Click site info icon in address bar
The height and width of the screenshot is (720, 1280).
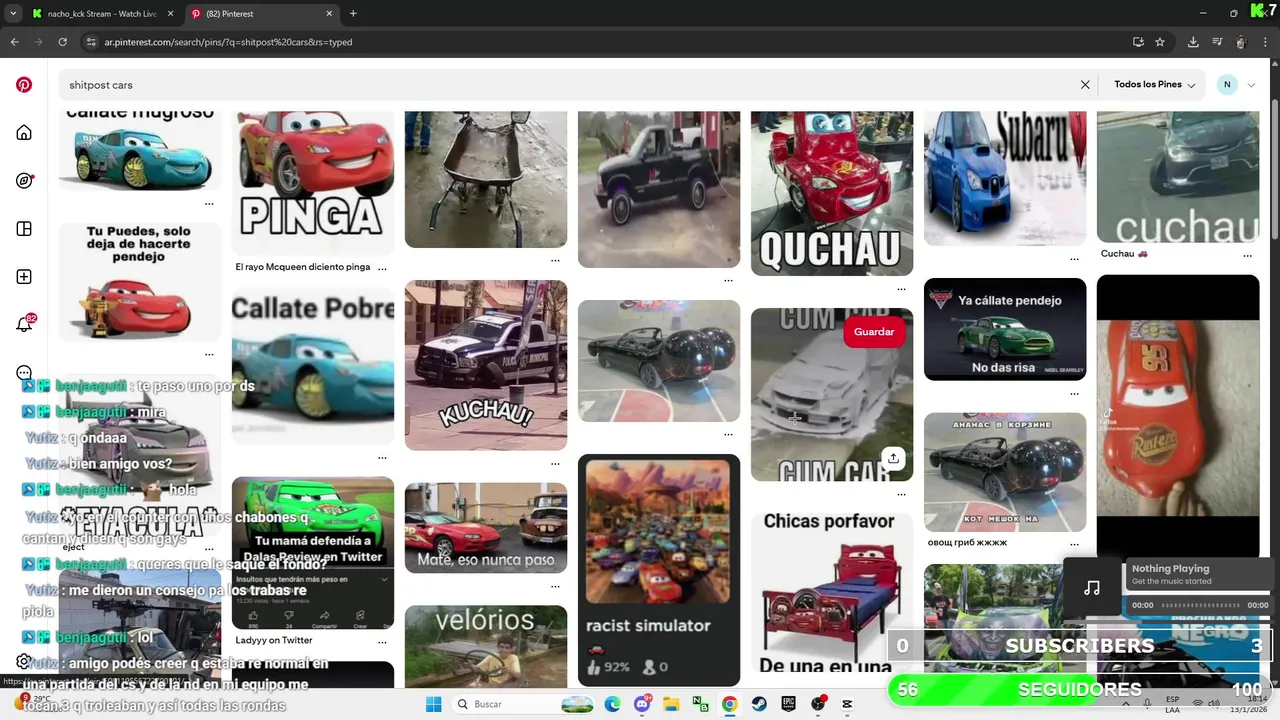pyautogui.click(x=91, y=42)
